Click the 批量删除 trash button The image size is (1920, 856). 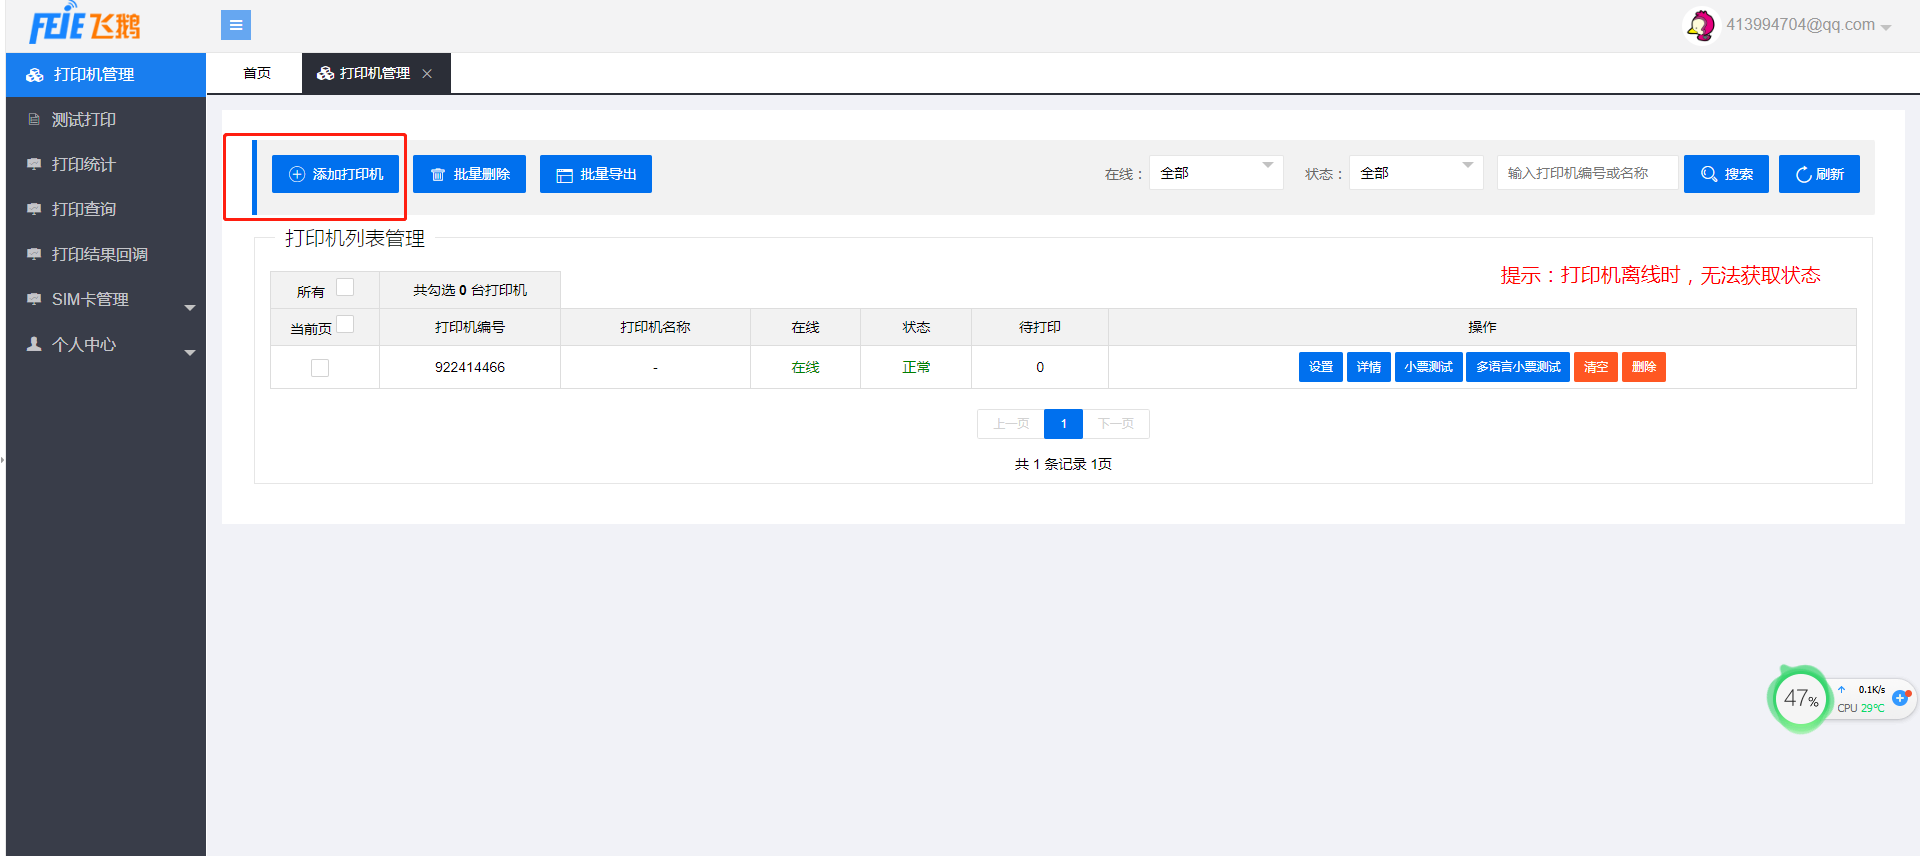pyautogui.click(x=469, y=174)
